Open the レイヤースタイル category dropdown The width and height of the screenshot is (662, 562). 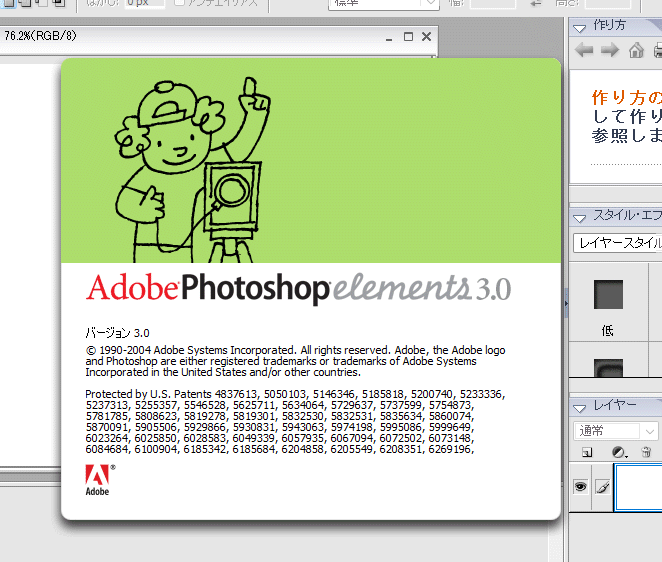(x=617, y=243)
